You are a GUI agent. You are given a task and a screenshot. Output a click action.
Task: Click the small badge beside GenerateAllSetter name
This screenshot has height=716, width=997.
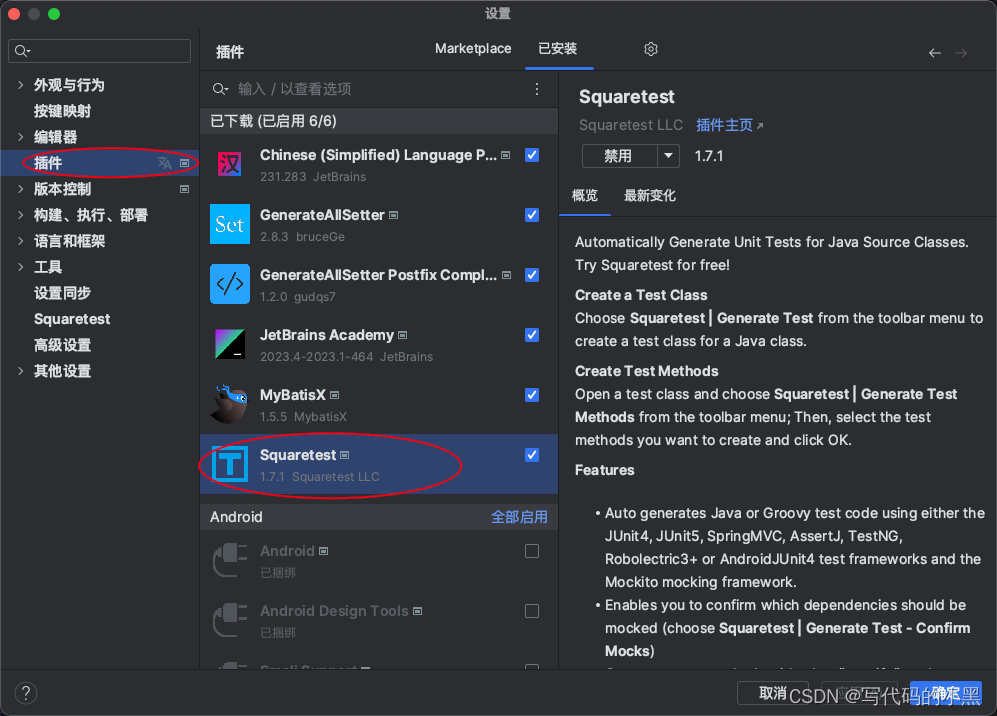[394, 216]
